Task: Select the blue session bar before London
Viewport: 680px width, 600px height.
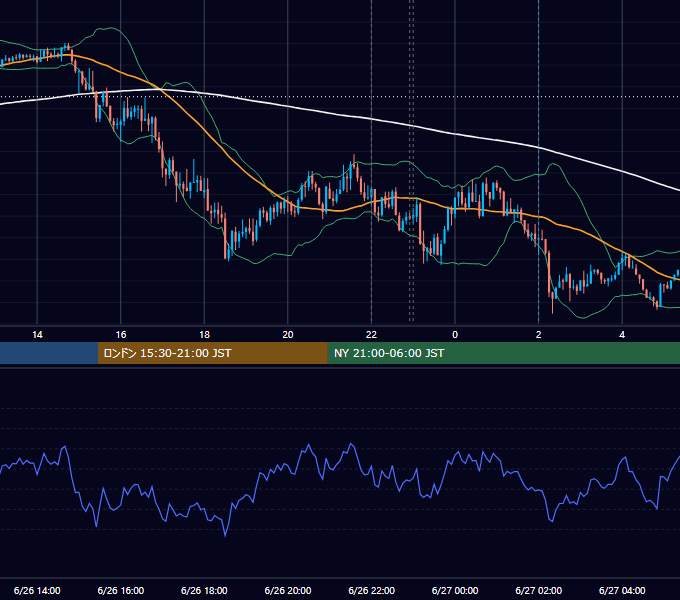Action: 49,353
